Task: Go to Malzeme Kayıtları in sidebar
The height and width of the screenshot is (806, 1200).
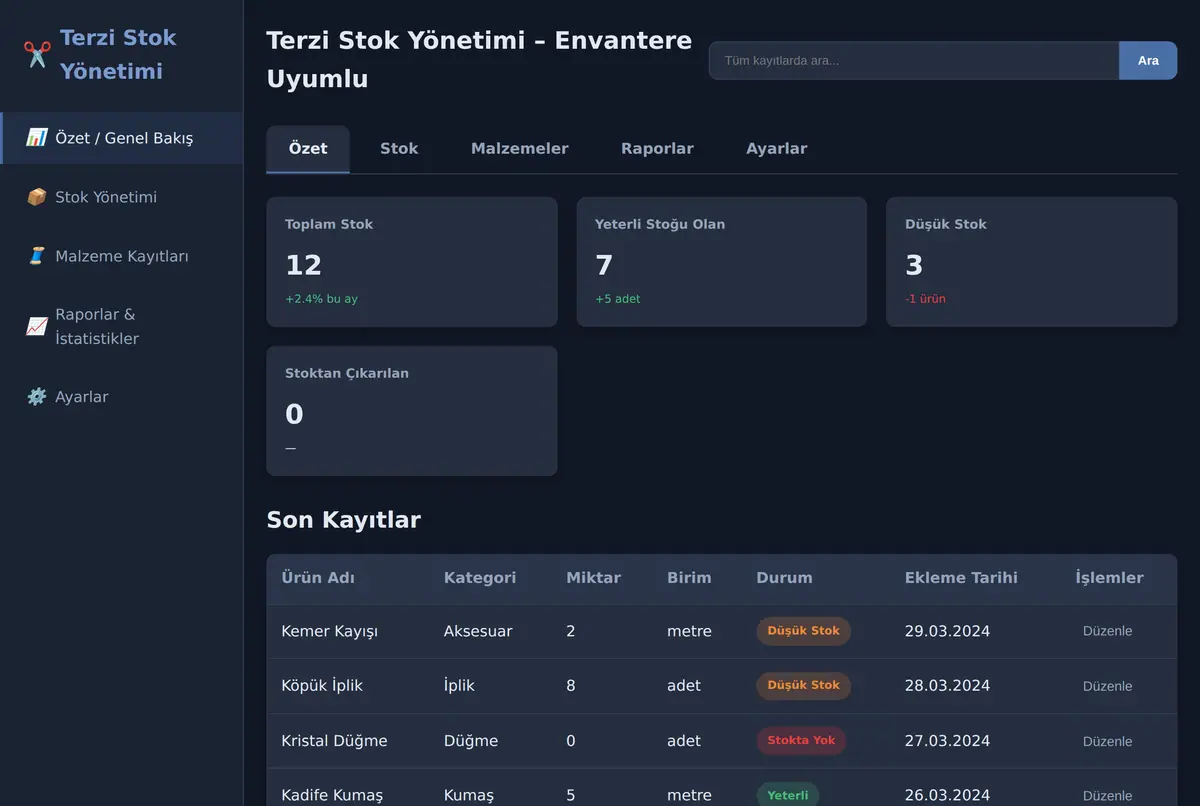Action: pos(121,256)
